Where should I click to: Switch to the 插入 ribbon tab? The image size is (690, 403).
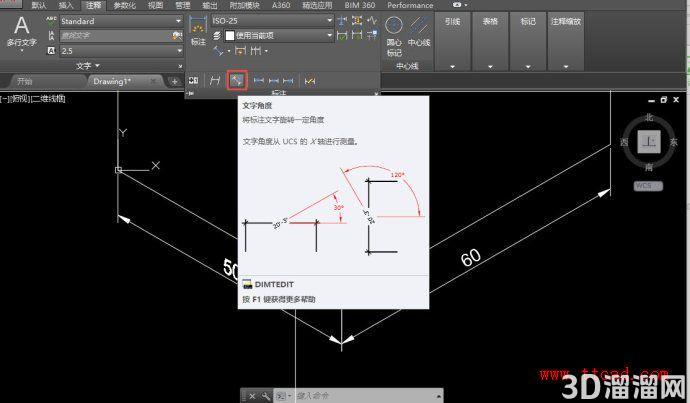click(x=66, y=5)
